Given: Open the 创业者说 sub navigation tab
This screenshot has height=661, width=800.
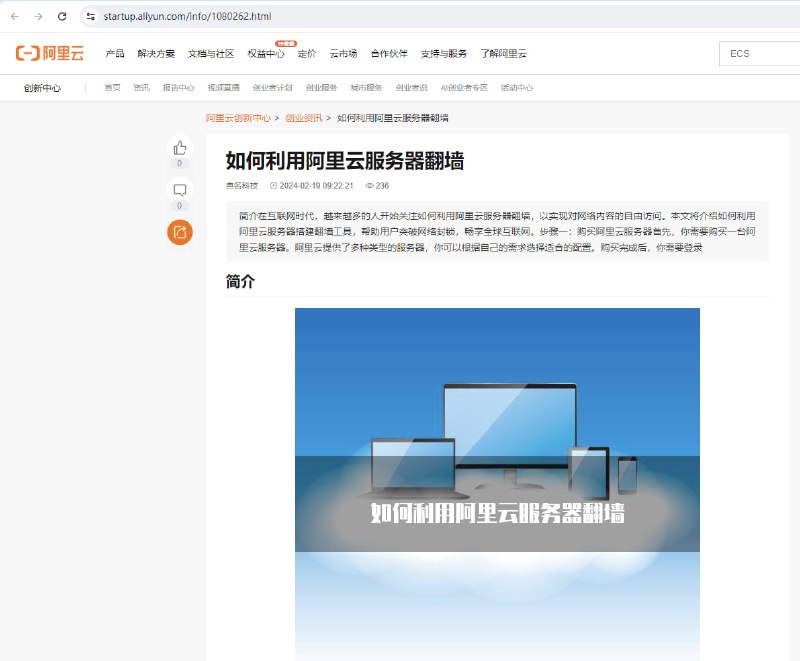Looking at the screenshot, I should [x=411, y=88].
